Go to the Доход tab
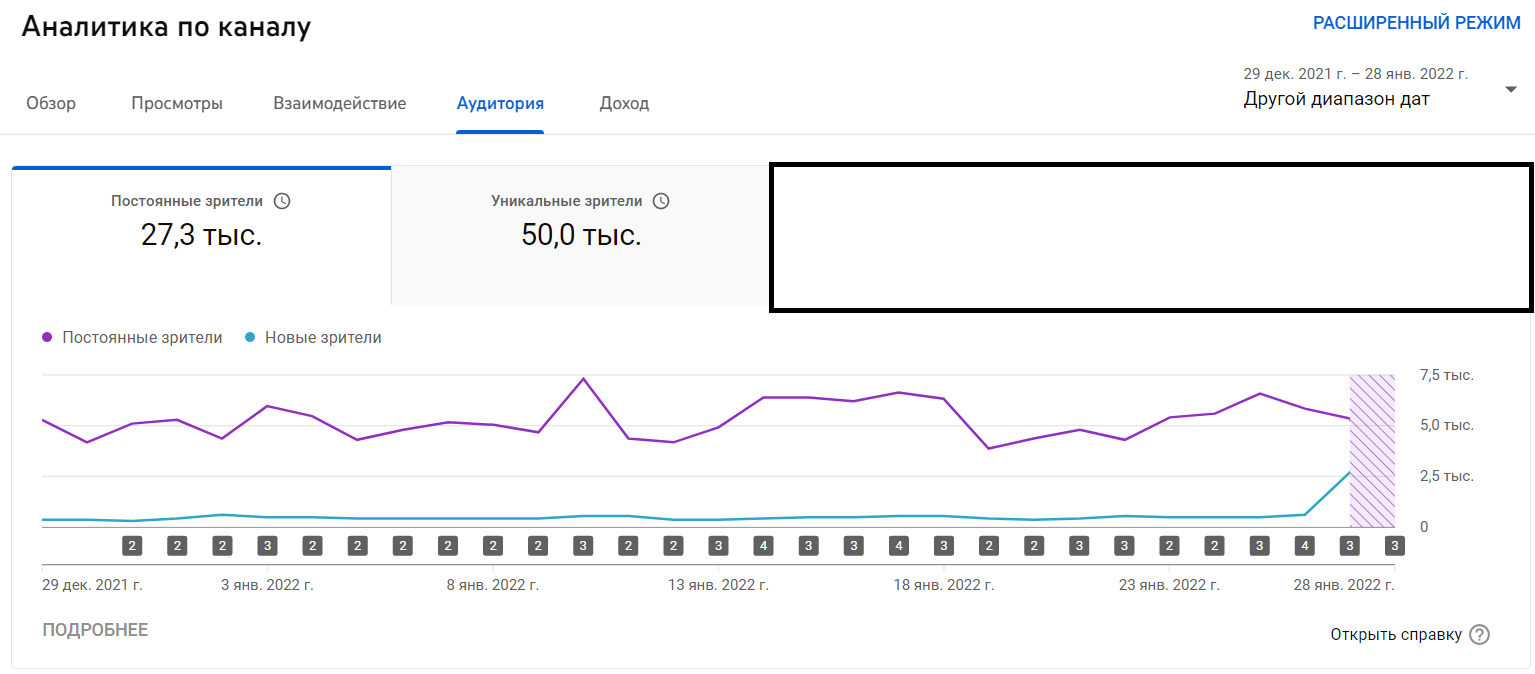Viewport: 1535px width, 674px height. click(624, 103)
